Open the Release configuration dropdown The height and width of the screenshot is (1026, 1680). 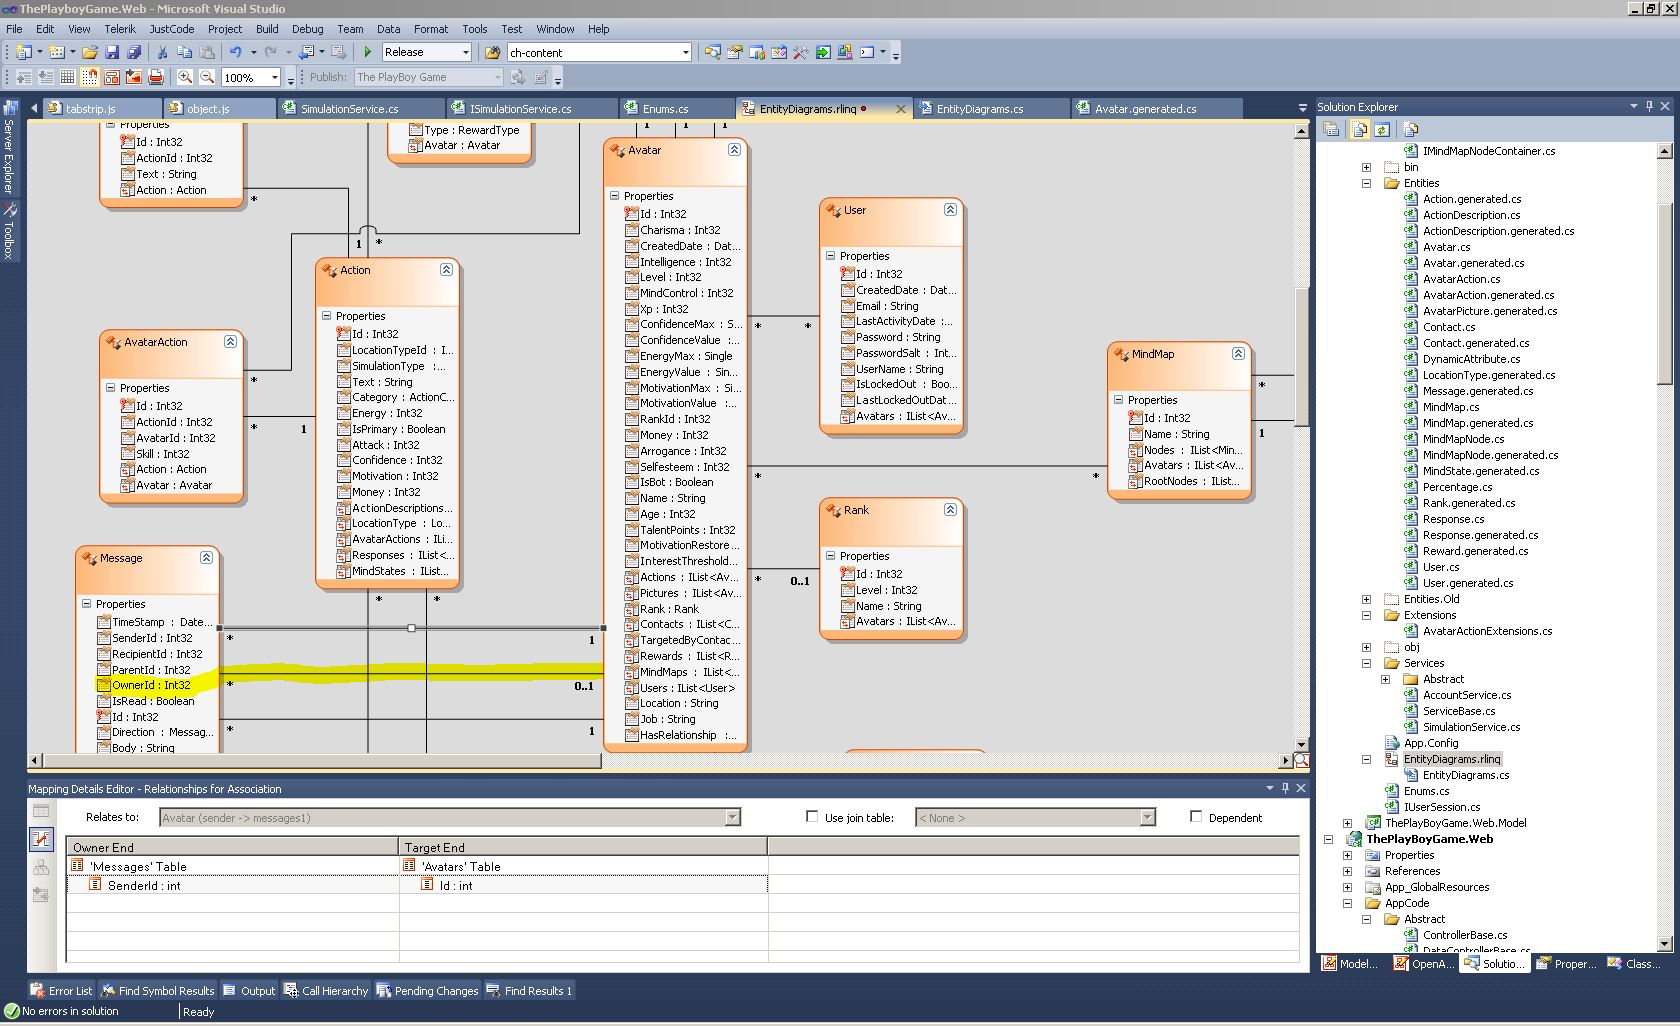pyautogui.click(x=465, y=52)
